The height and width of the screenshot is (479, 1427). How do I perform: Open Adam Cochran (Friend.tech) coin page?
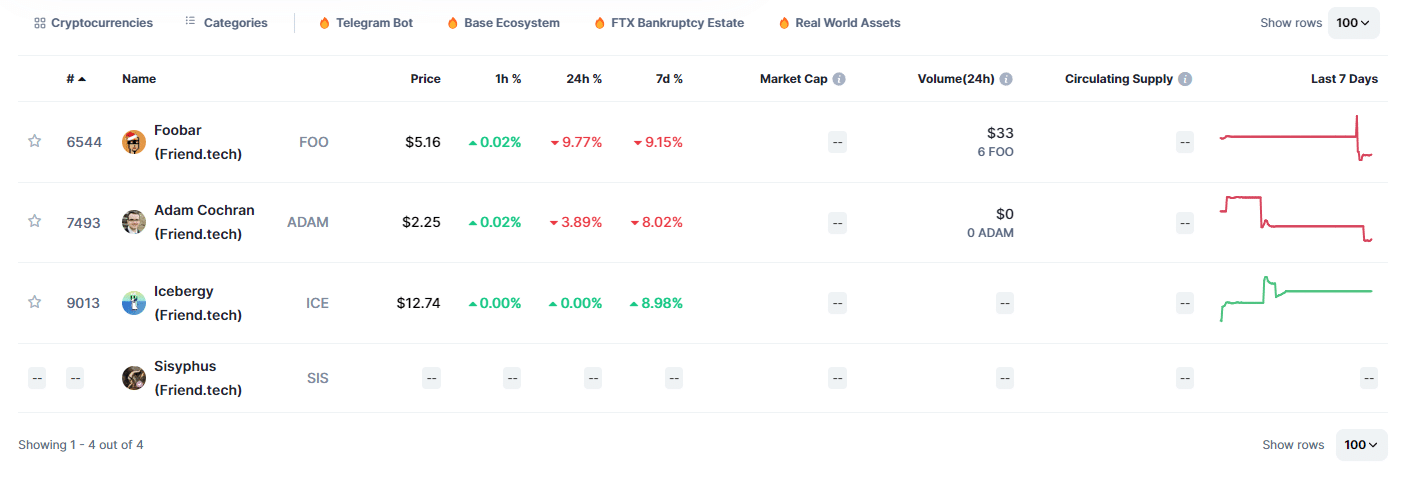point(204,222)
